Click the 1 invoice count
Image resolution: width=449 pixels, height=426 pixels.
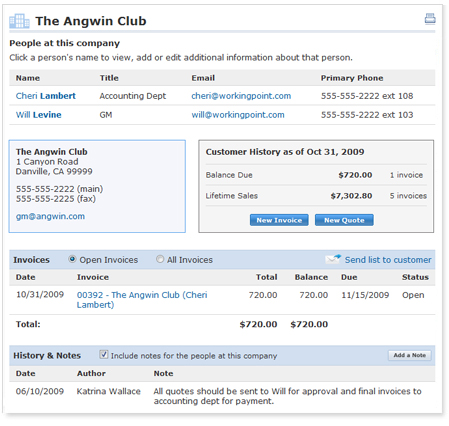(406, 175)
